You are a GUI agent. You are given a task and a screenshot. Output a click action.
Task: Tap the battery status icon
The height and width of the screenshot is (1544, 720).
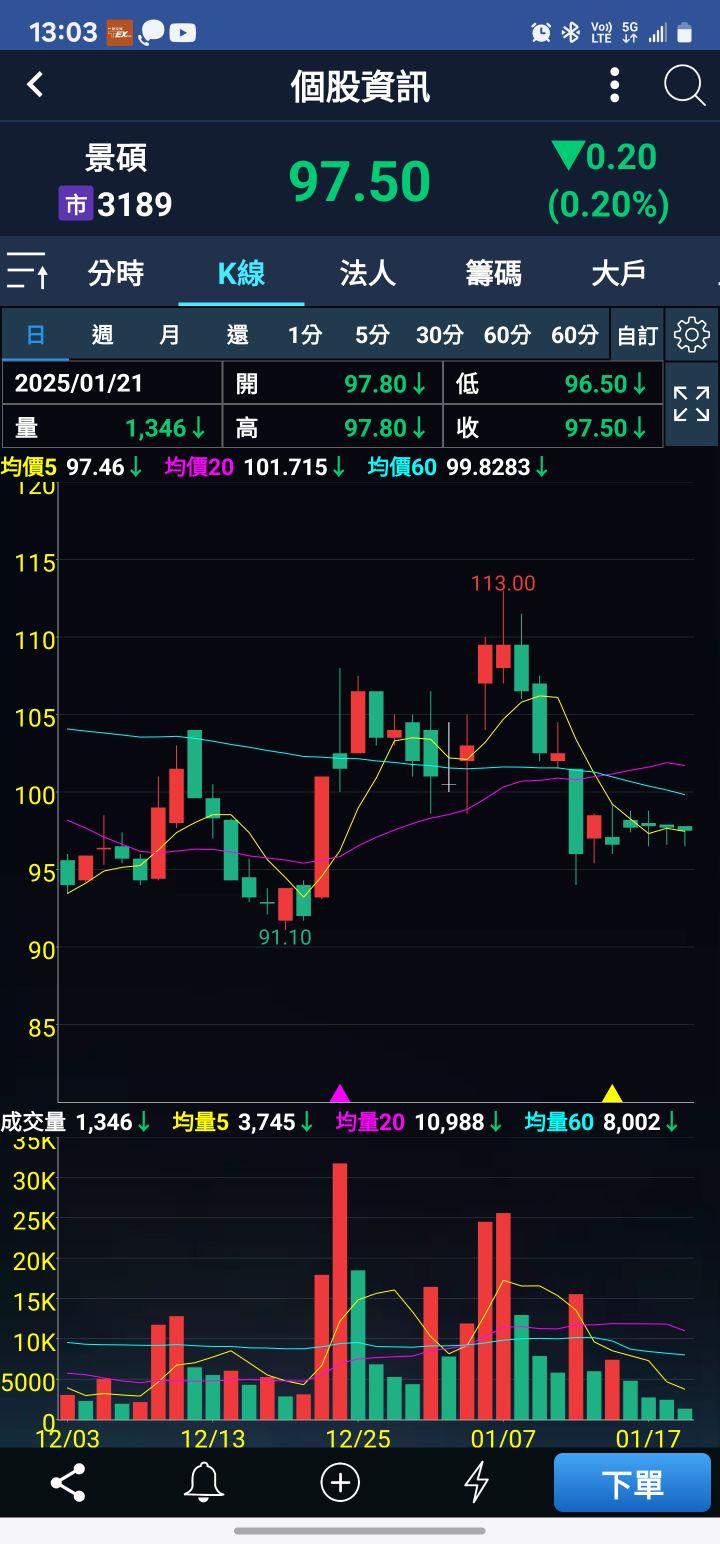pyautogui.click(x=685, y=32)
